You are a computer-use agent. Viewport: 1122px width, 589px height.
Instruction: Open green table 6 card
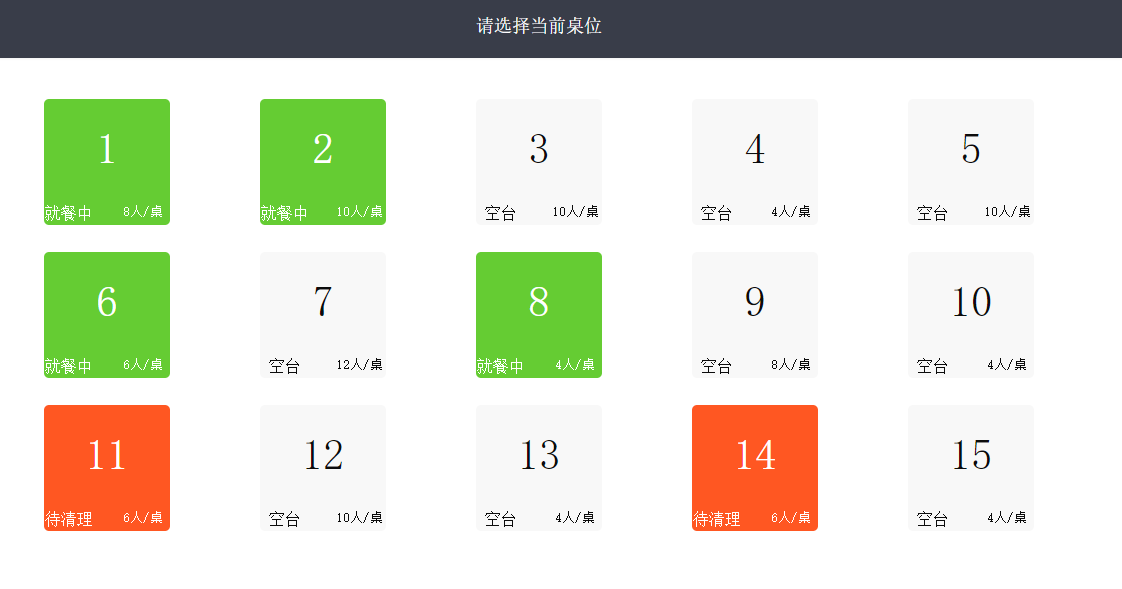[x=107, y=315]
